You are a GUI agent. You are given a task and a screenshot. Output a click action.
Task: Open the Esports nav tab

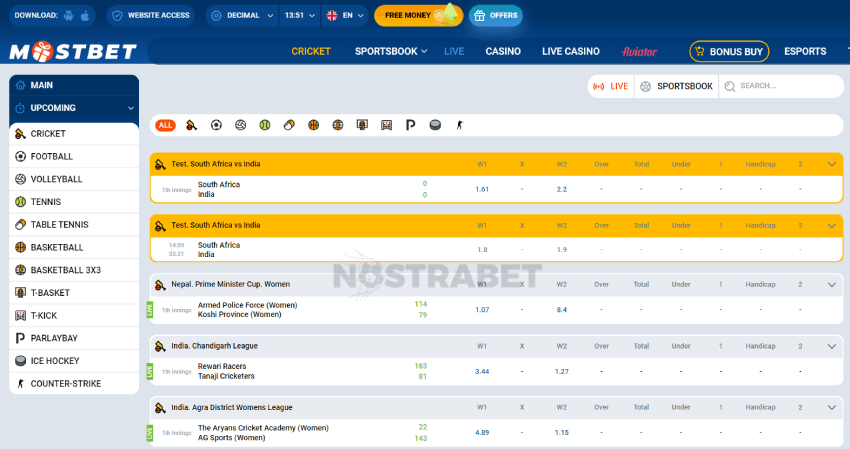[805, 52]
